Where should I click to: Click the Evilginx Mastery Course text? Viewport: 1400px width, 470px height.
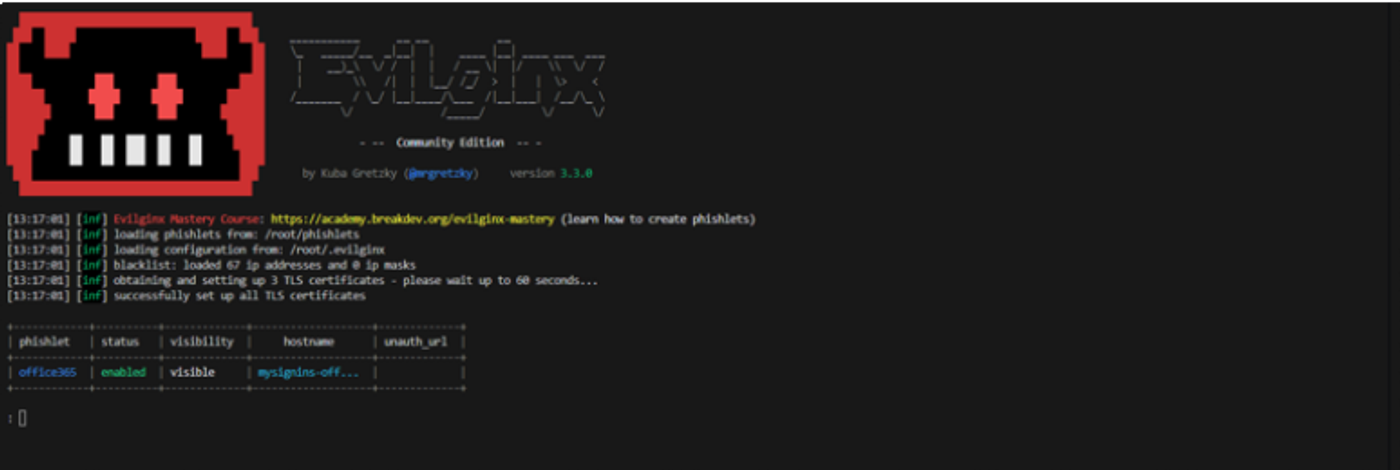(188, 219)
